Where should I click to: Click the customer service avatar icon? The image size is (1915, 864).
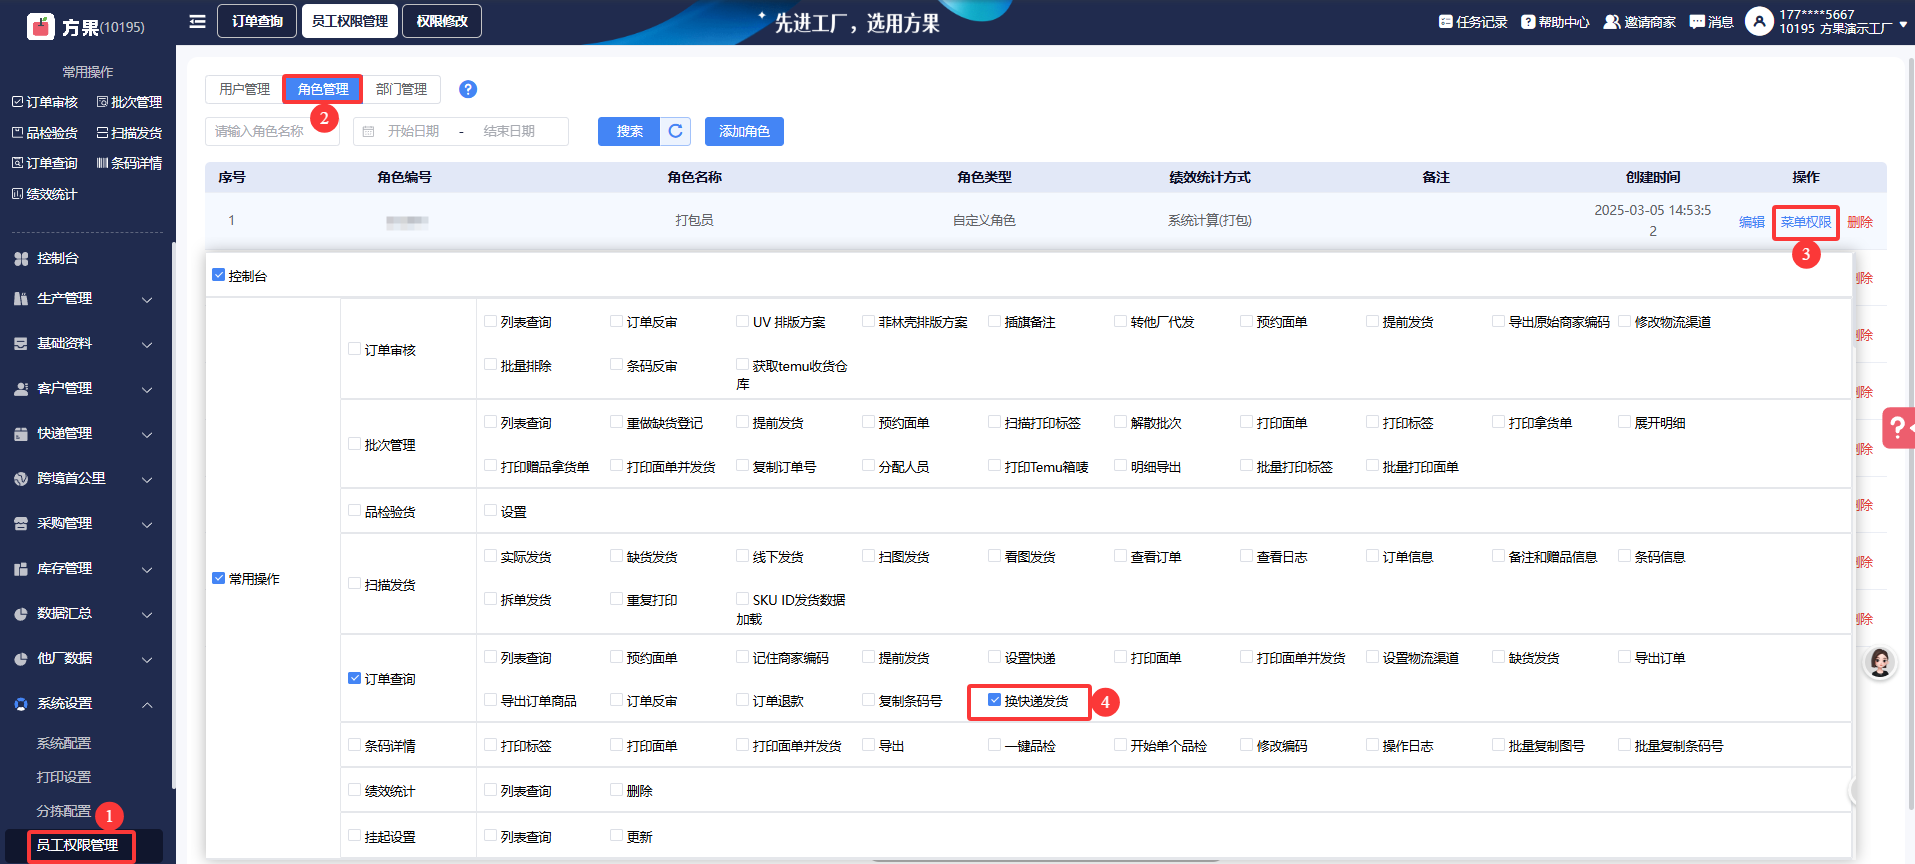pyautogui.click(x=1879, y=662)
